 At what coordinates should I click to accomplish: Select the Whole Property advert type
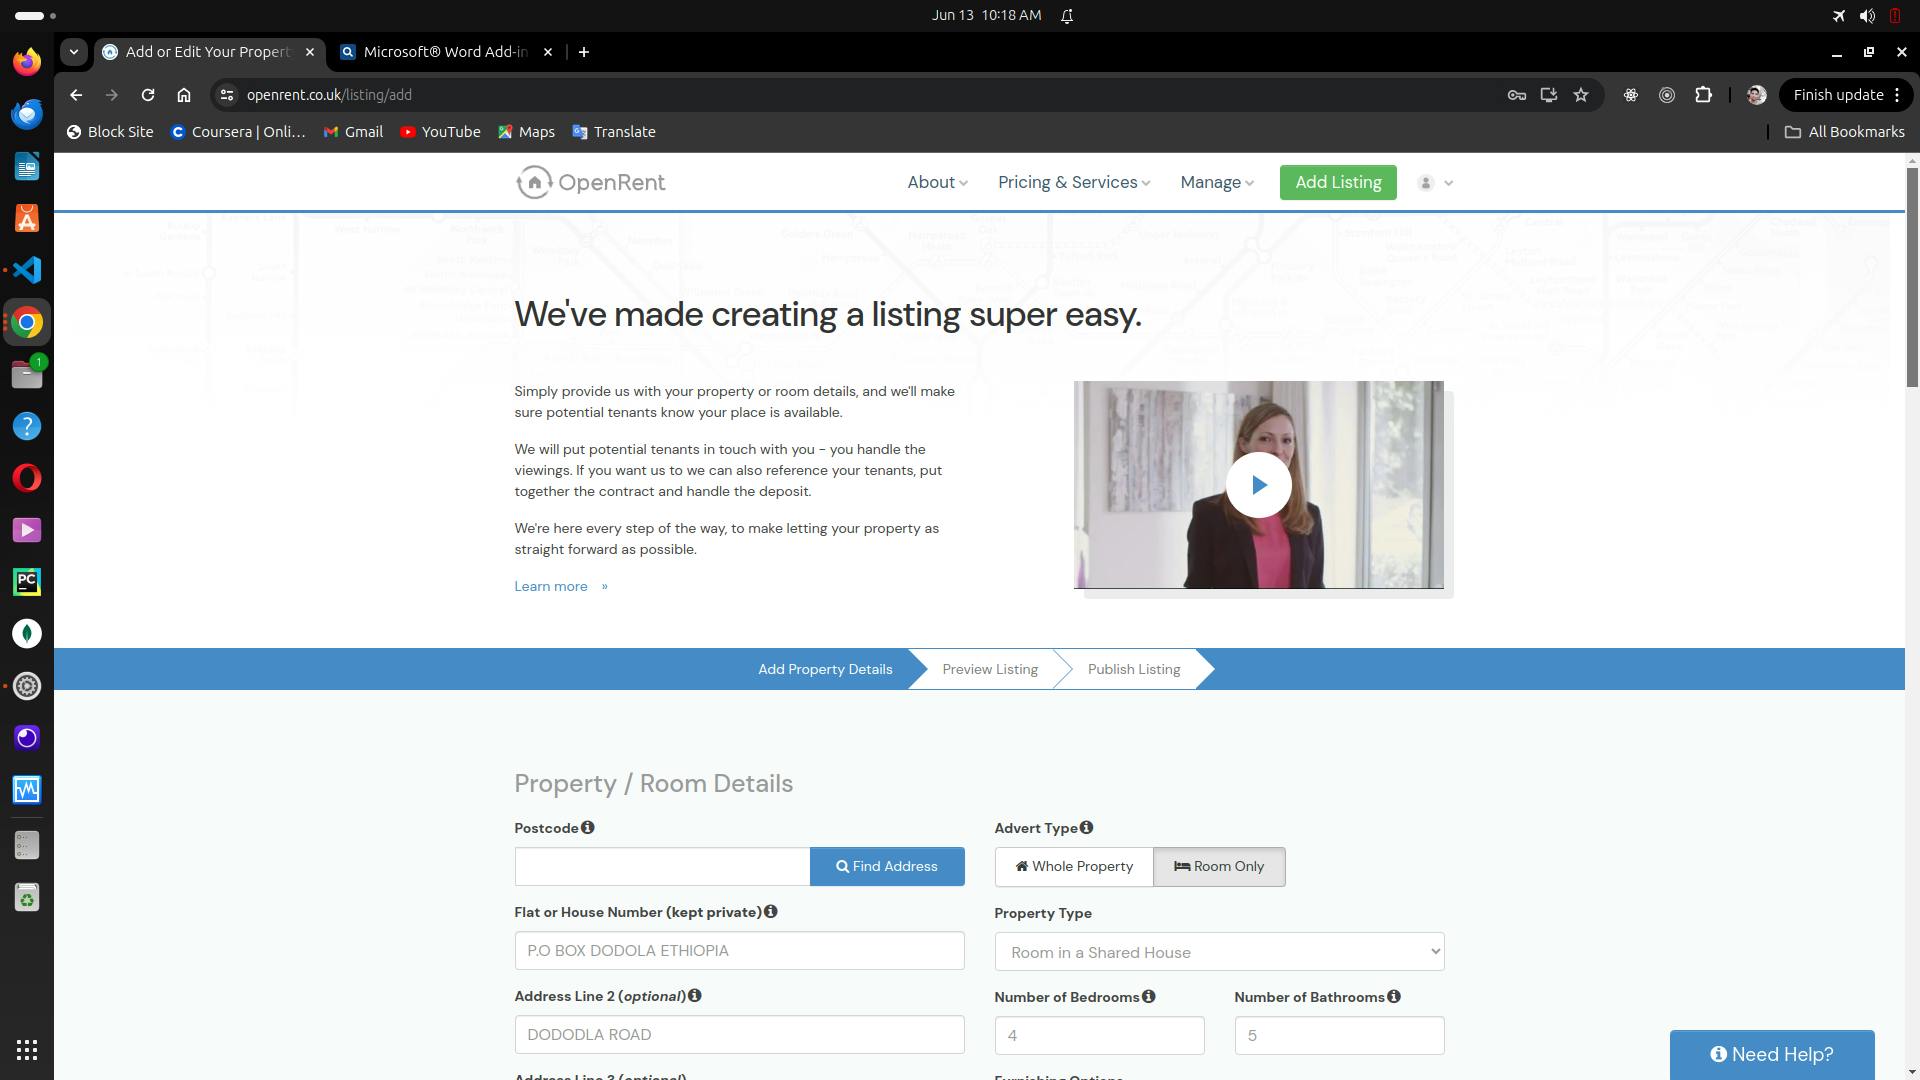pos(1074,867)
